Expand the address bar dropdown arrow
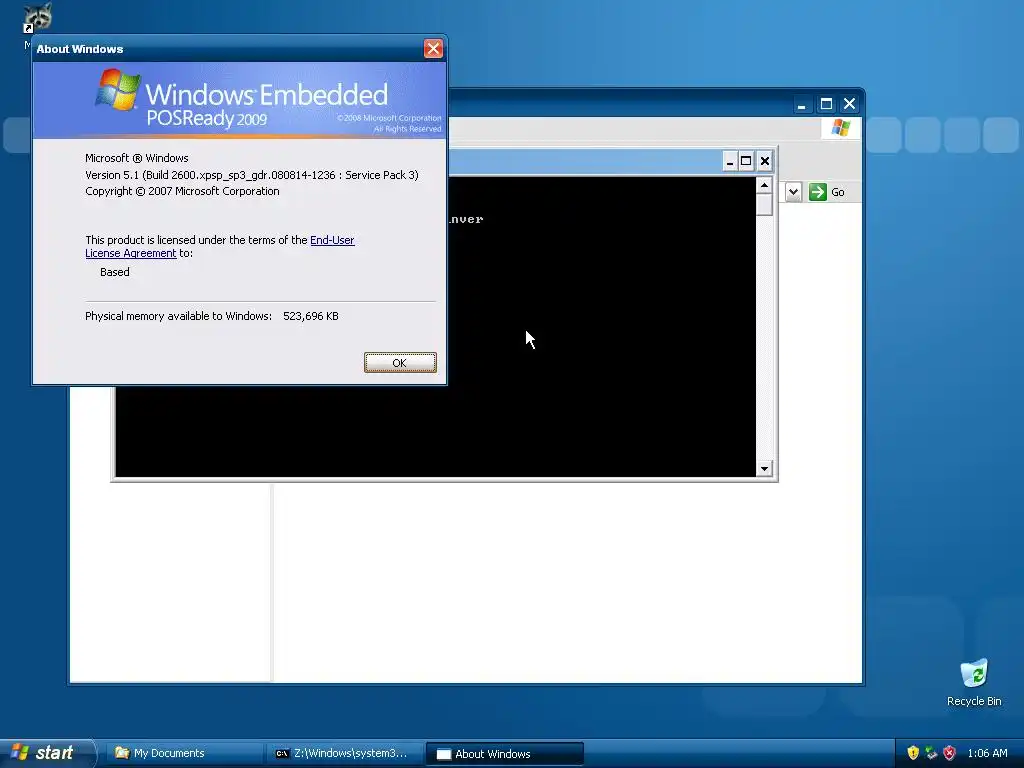The width and height of the screenshot is (1024, 768). pyautogui.click(x=793, y=192)
